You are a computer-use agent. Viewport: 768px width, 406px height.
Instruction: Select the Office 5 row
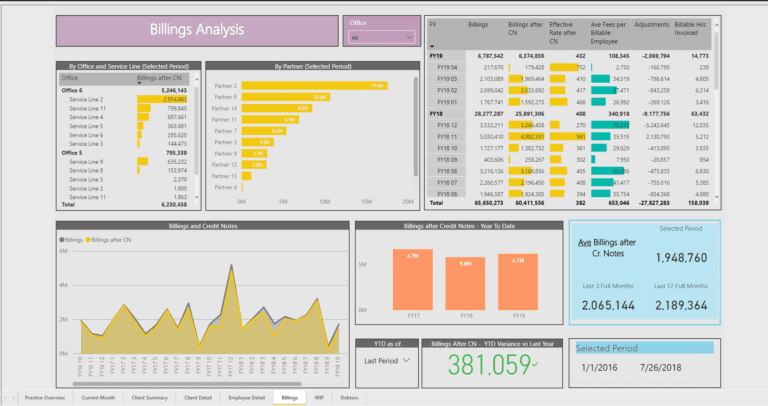pos(124,153)
